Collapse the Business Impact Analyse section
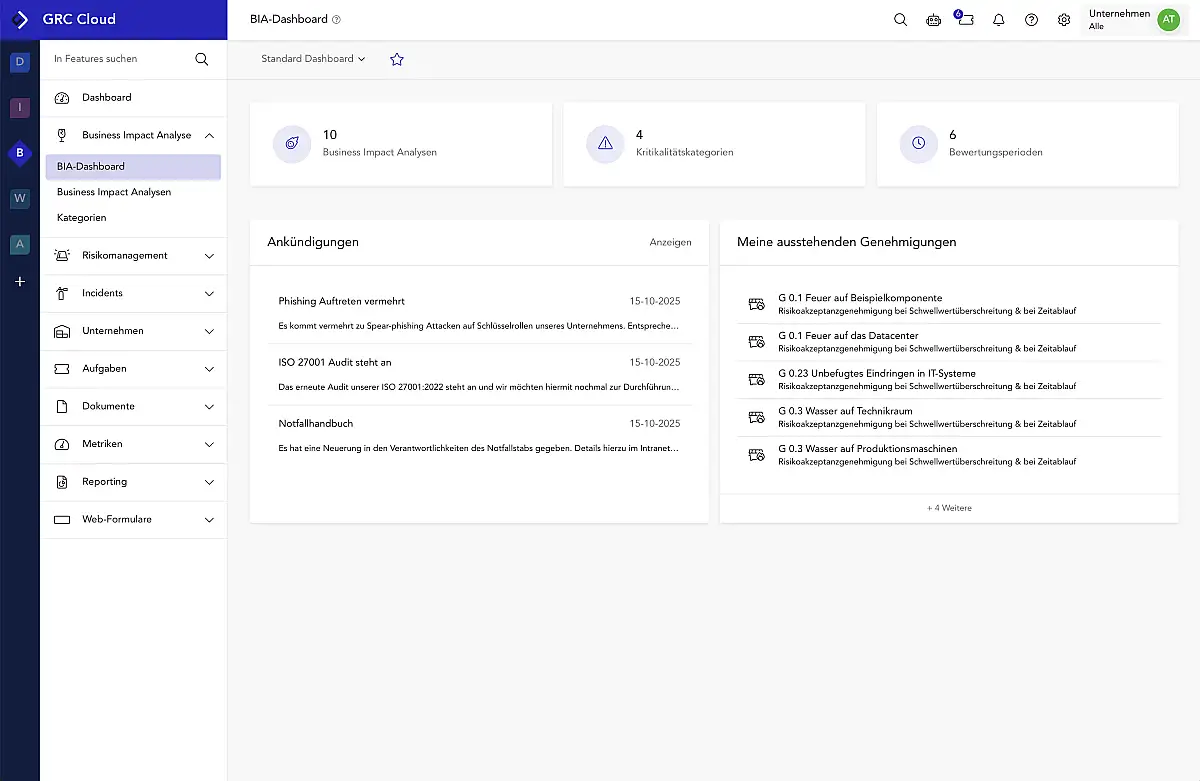Screen dimensions: 1200x781 (x=209, y=135)
